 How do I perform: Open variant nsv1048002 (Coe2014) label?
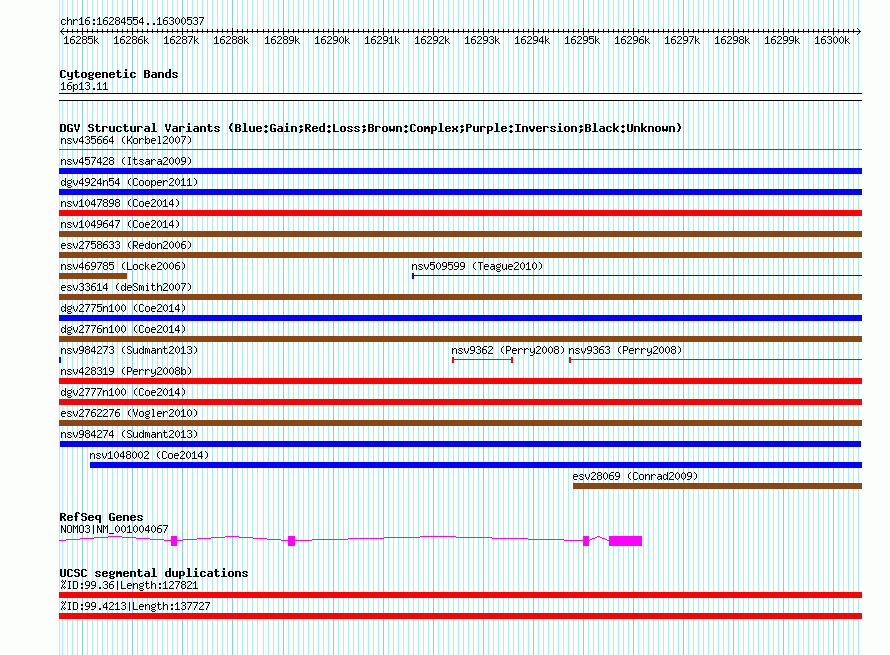pyautogui.click(x=149, y=455)
